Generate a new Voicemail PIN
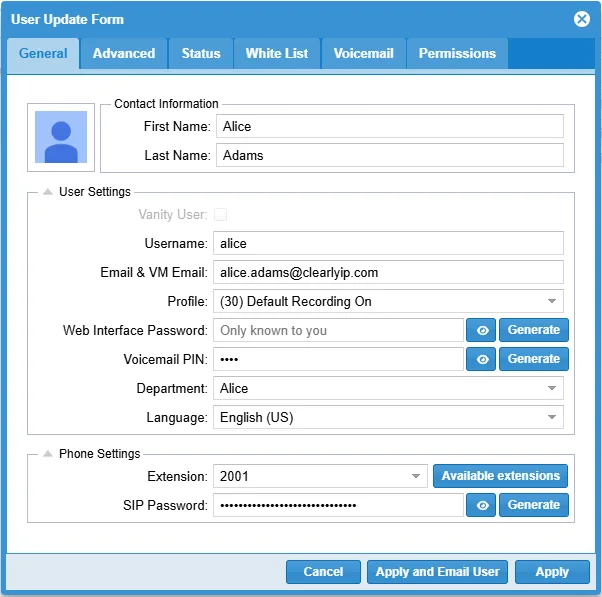This screenshot has width=602, height=597. pyautogui.click(x=534, y=359)
